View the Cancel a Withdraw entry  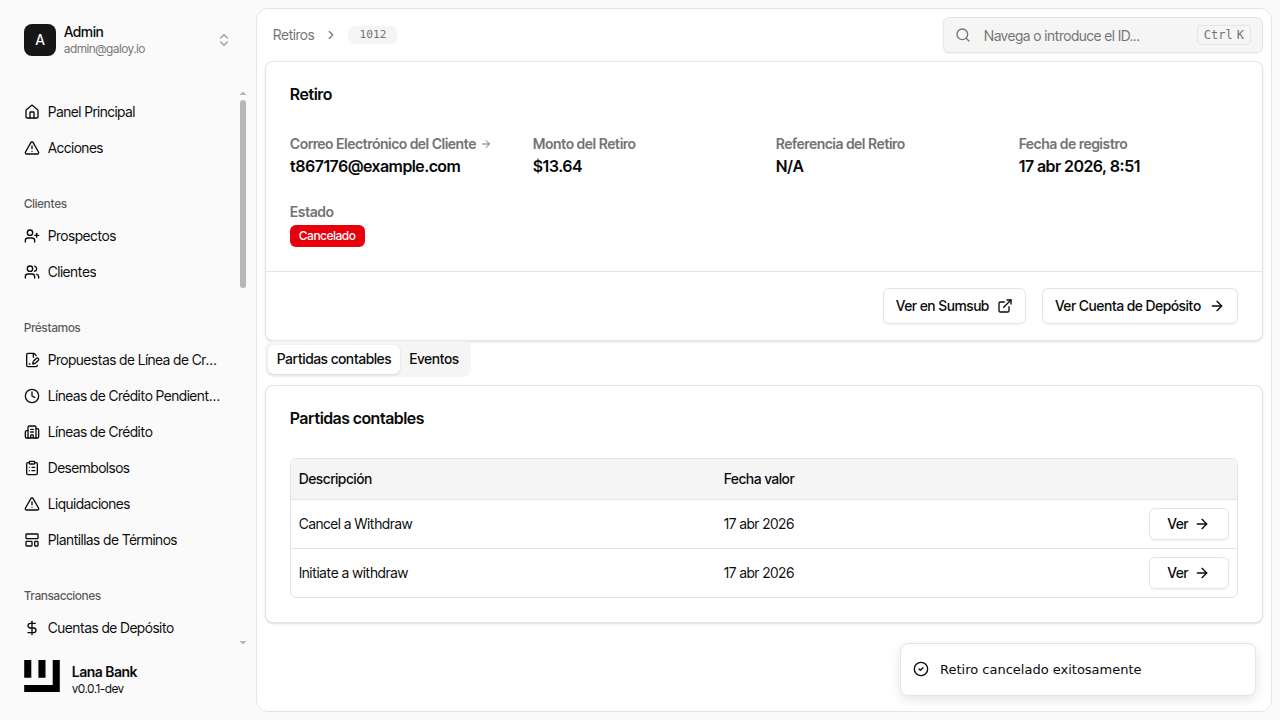coord(1188,524)
